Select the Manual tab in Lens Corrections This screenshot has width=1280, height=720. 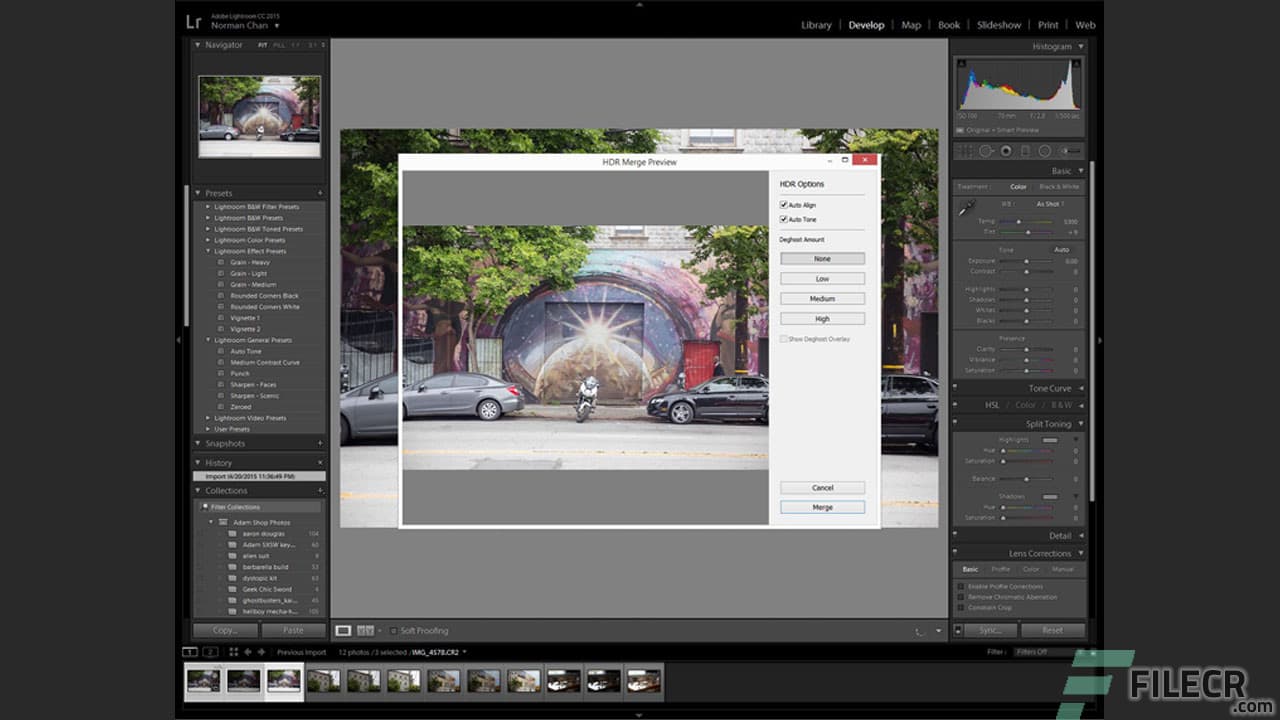(x=1064, y=568)
